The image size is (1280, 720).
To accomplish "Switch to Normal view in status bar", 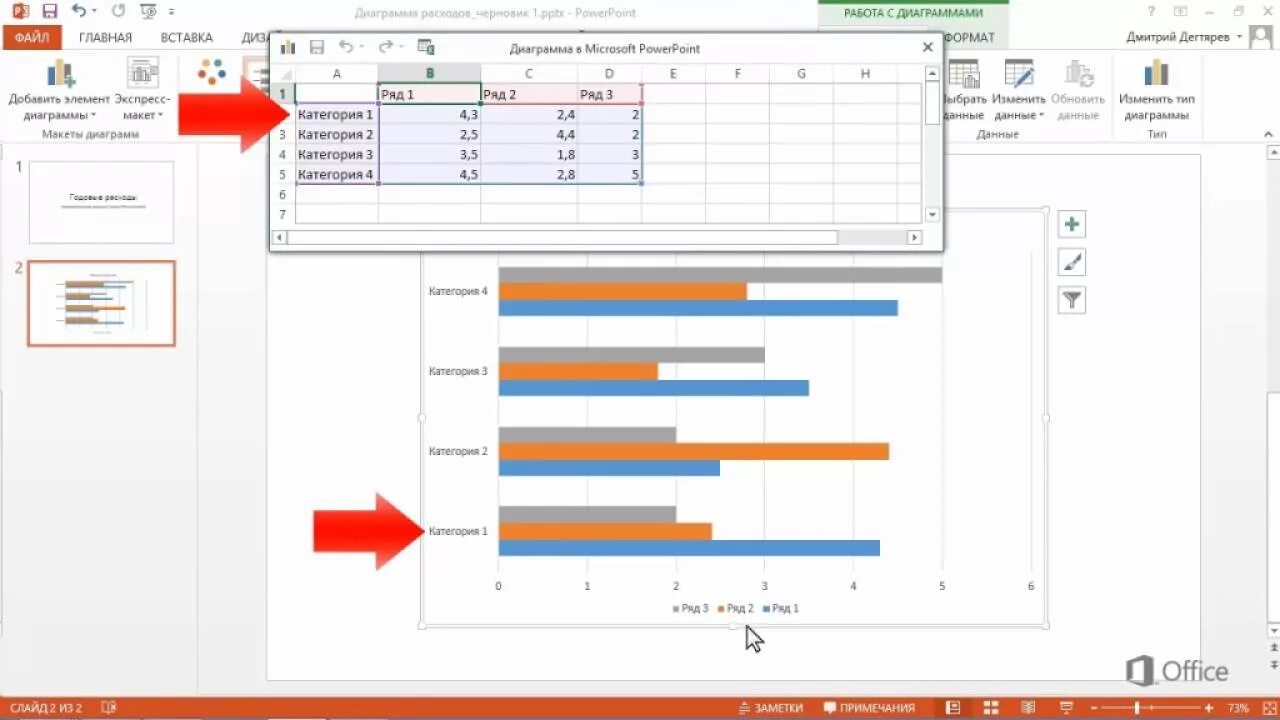I will coord(953,708).
